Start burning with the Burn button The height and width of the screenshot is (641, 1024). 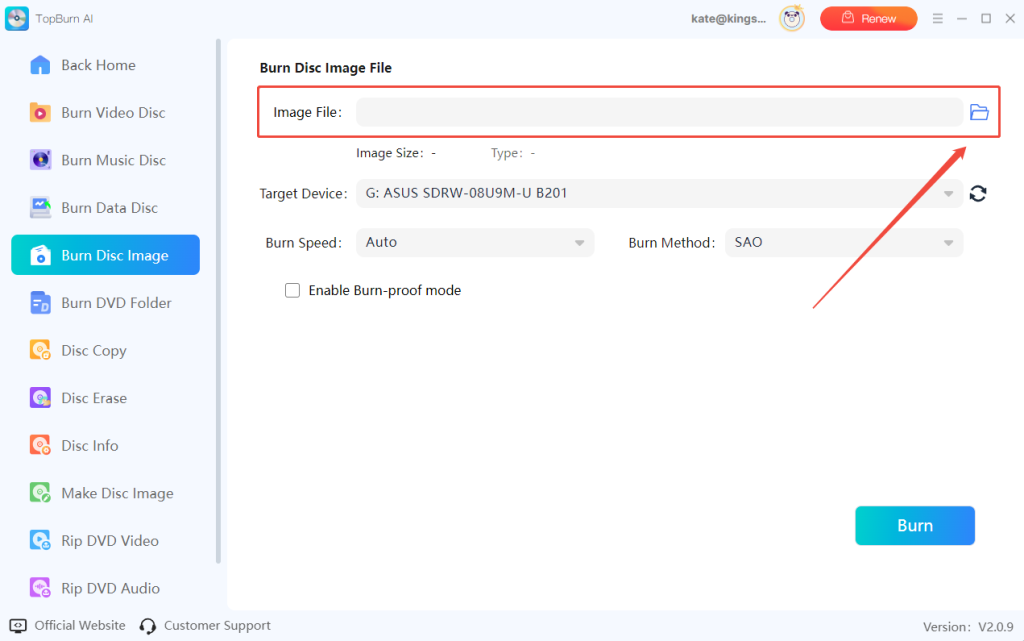click(914, 525)
